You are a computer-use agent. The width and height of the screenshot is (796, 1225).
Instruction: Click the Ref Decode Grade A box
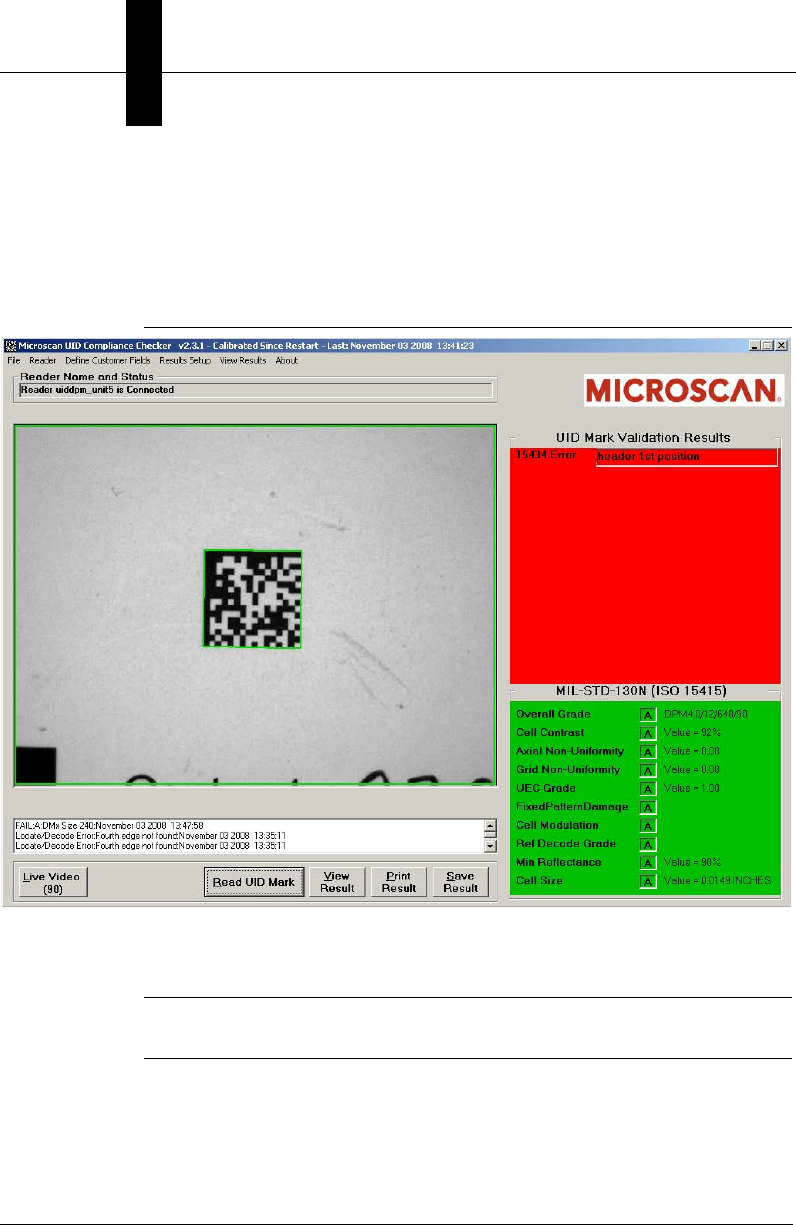[647, 844]
